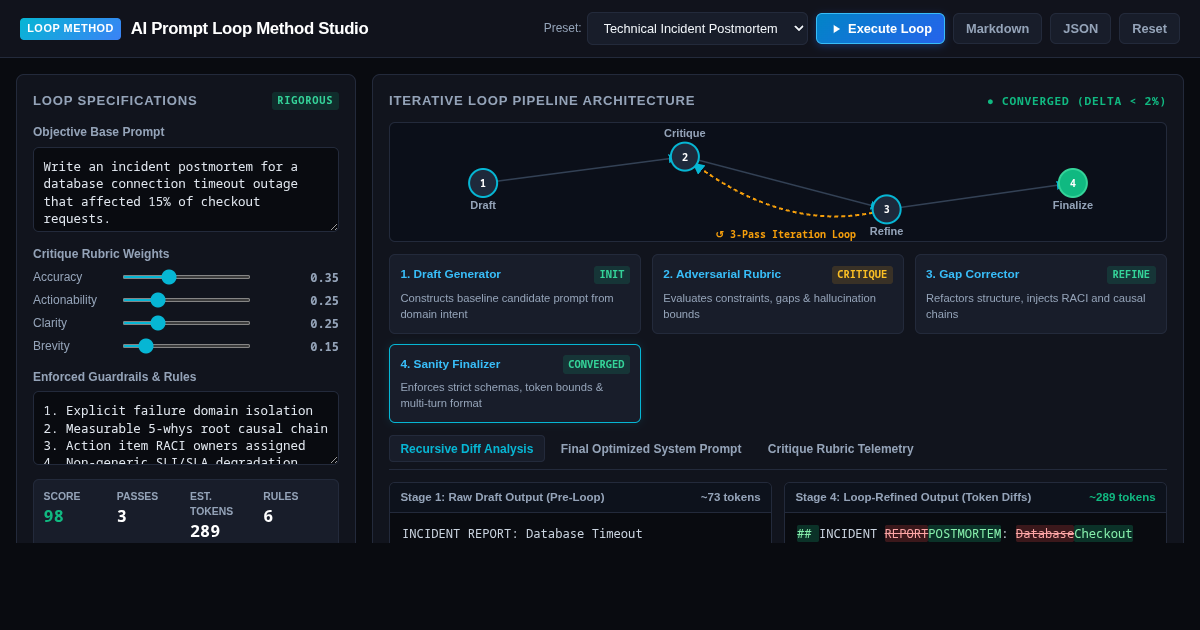Click the Execute Loop button
Viewport: 1200px width, 630px height.
pos(880,28)
